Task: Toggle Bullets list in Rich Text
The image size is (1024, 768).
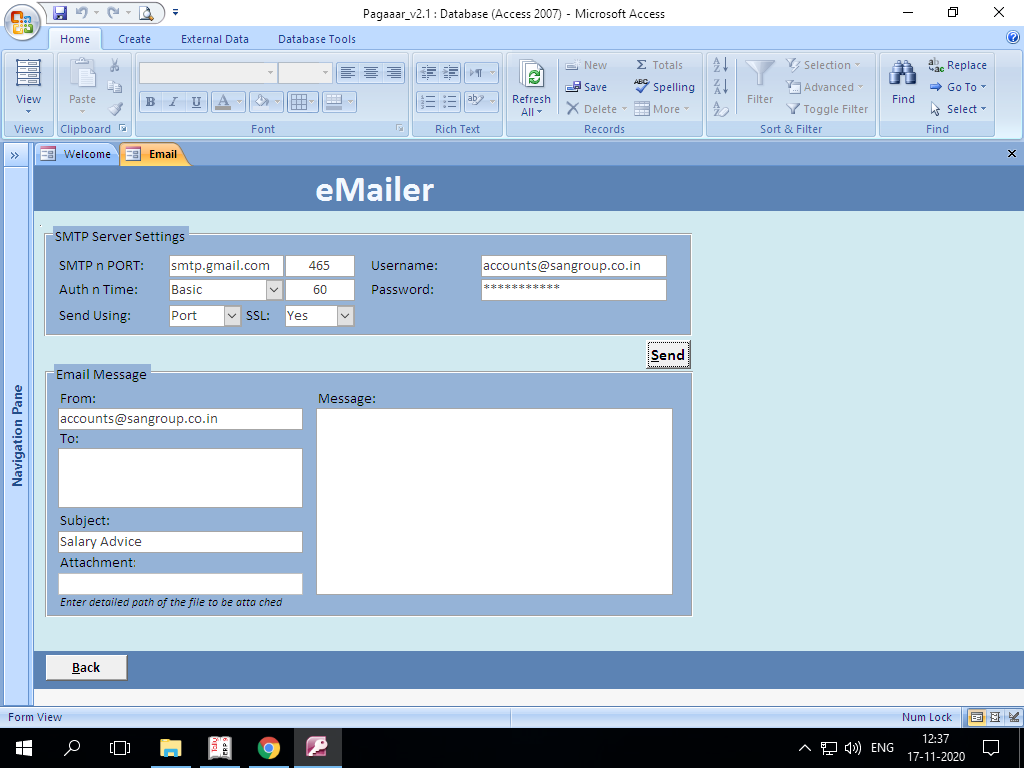Action: coord(451,102)
